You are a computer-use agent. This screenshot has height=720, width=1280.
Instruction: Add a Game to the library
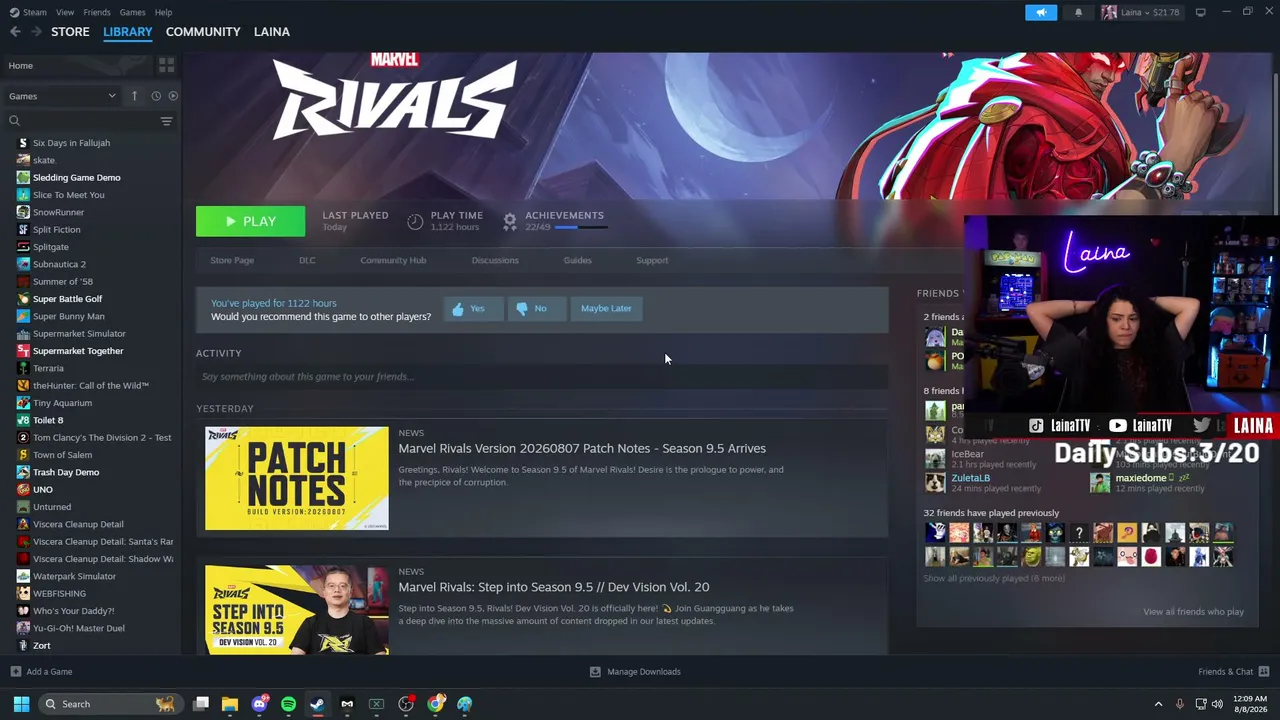tap(42, 672)
